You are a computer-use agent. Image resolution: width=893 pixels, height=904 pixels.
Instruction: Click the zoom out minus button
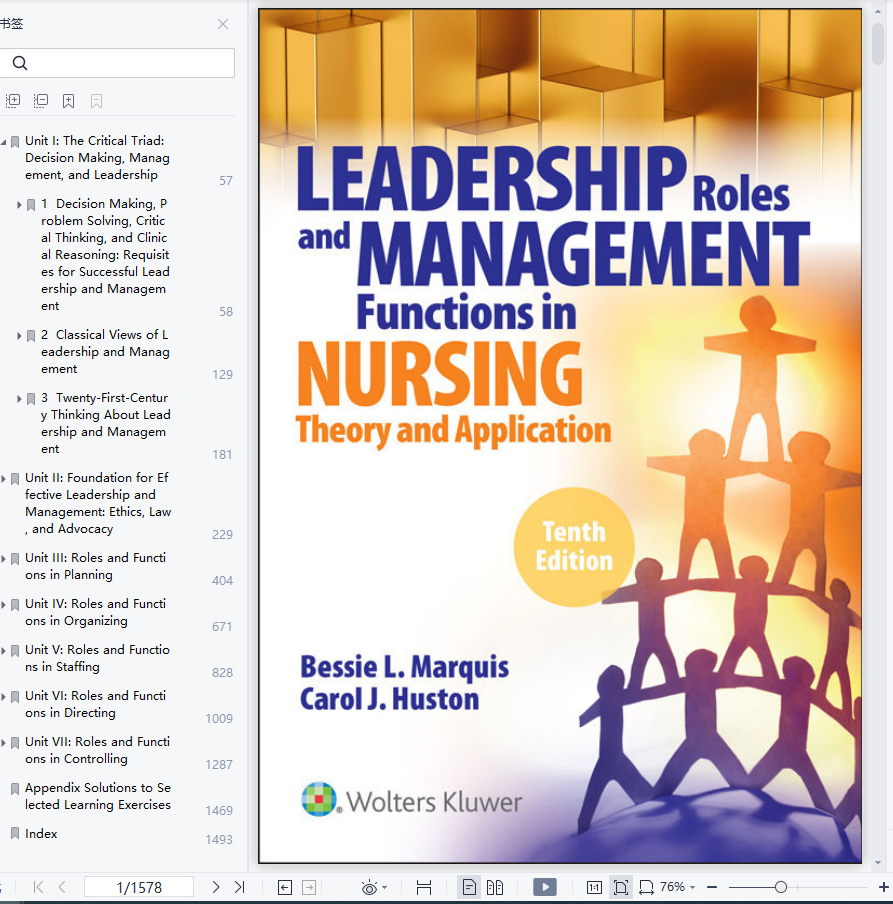click(x=712, y=887)
